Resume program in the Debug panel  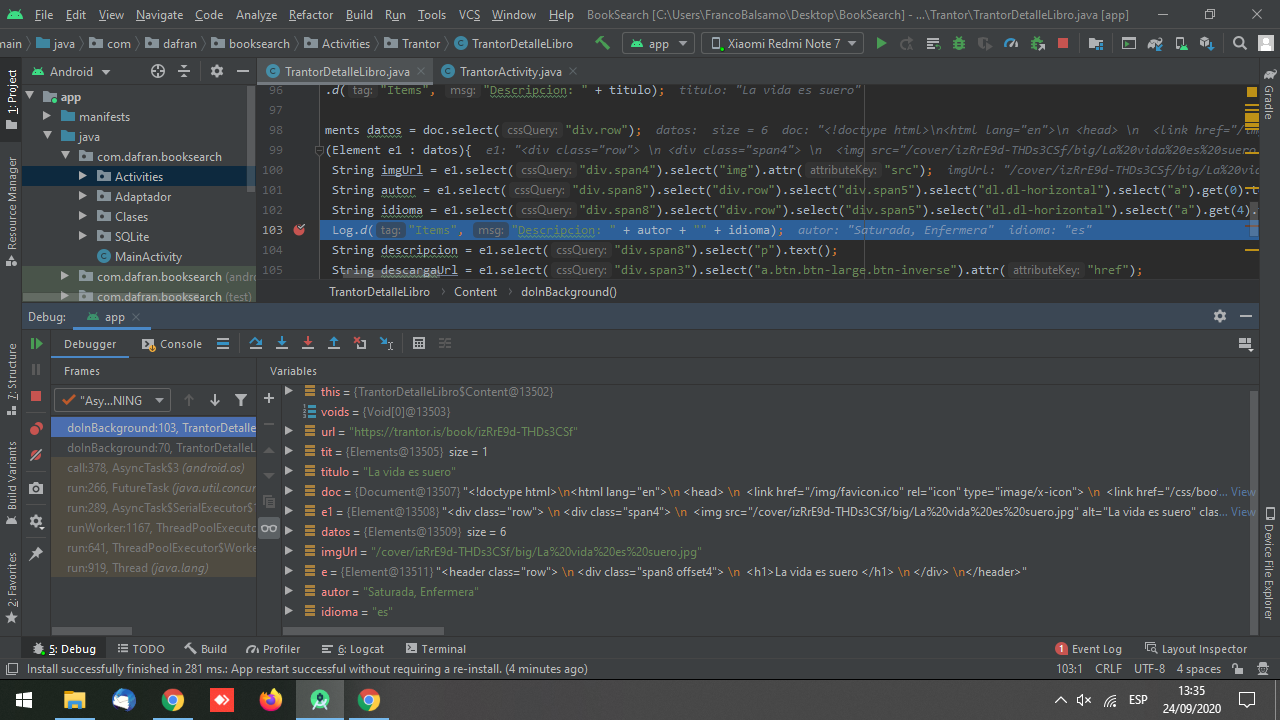(36, 343)
